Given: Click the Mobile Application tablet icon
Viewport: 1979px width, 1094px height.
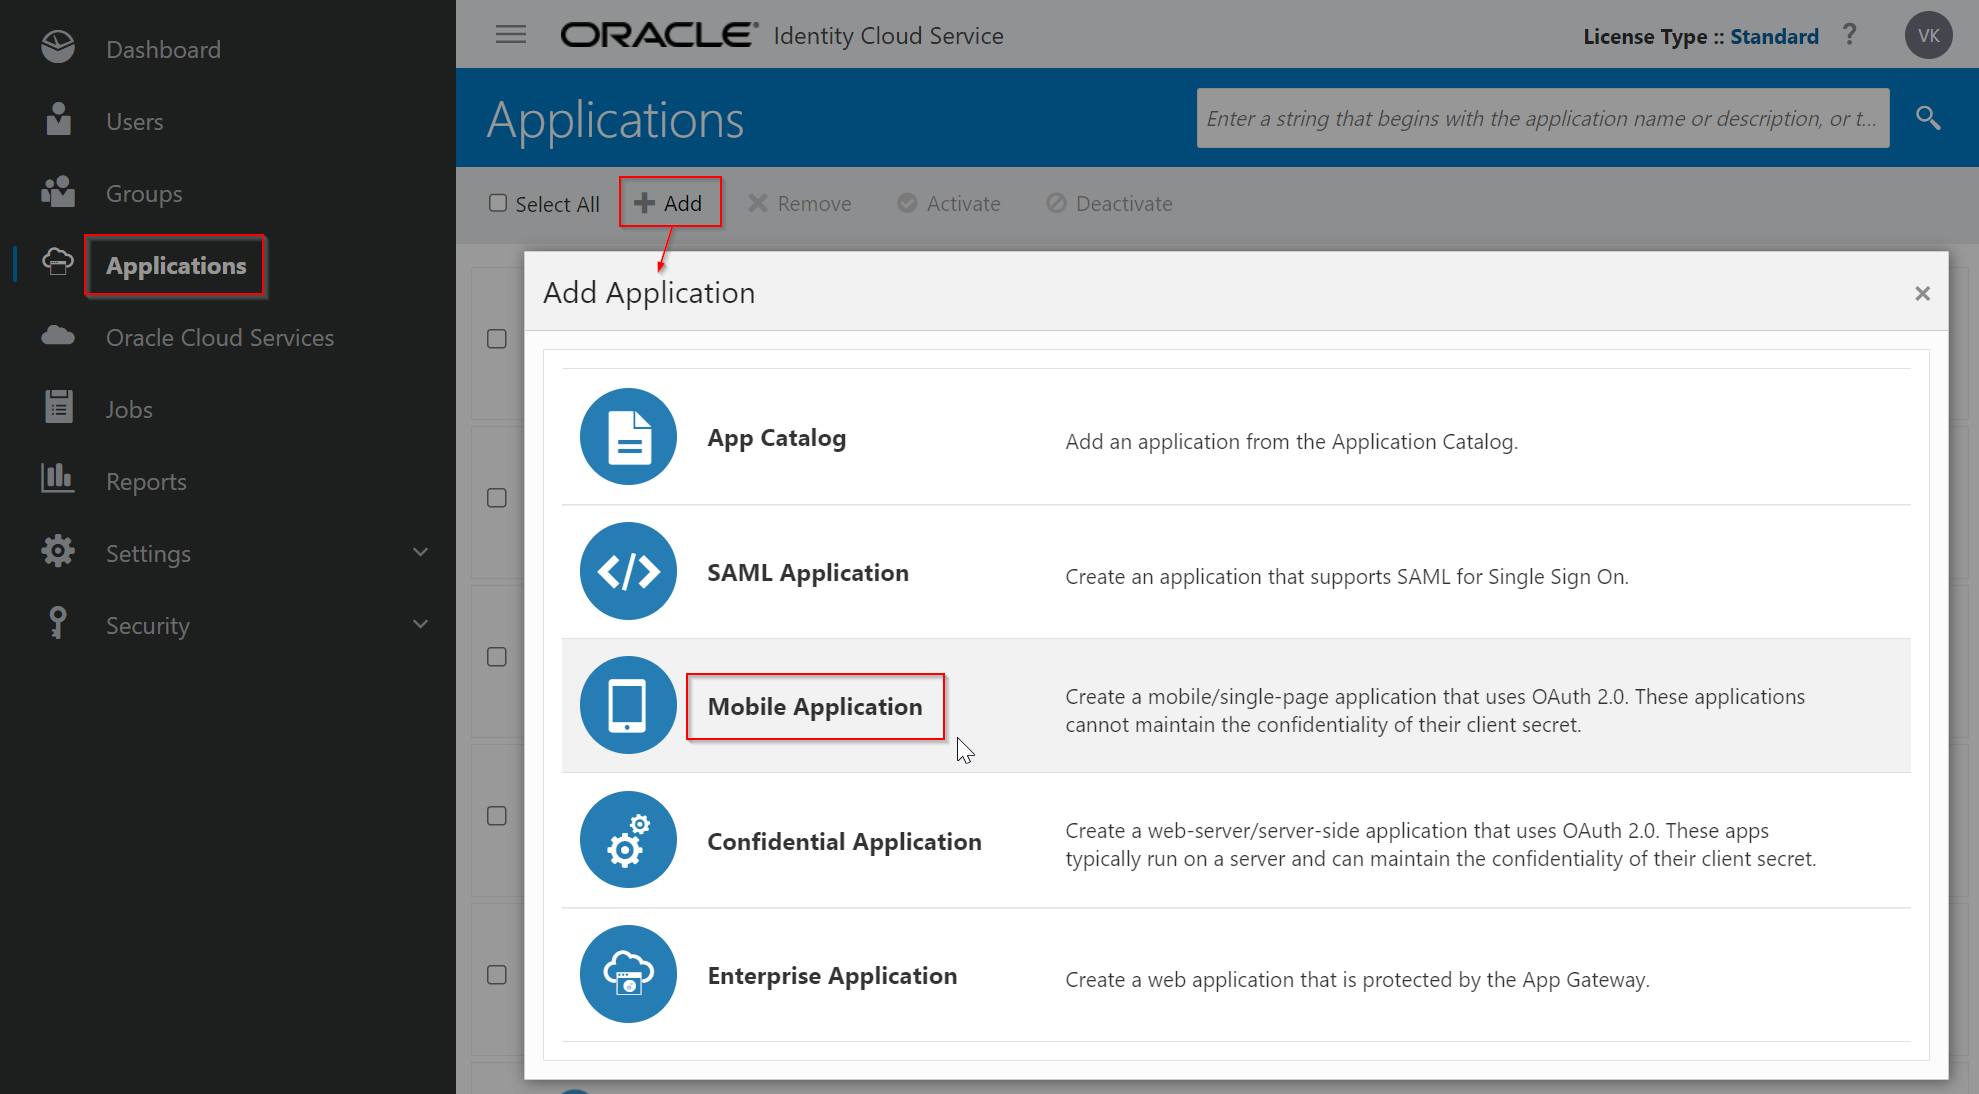Looking at the screenshot, I should coord(628,705).
